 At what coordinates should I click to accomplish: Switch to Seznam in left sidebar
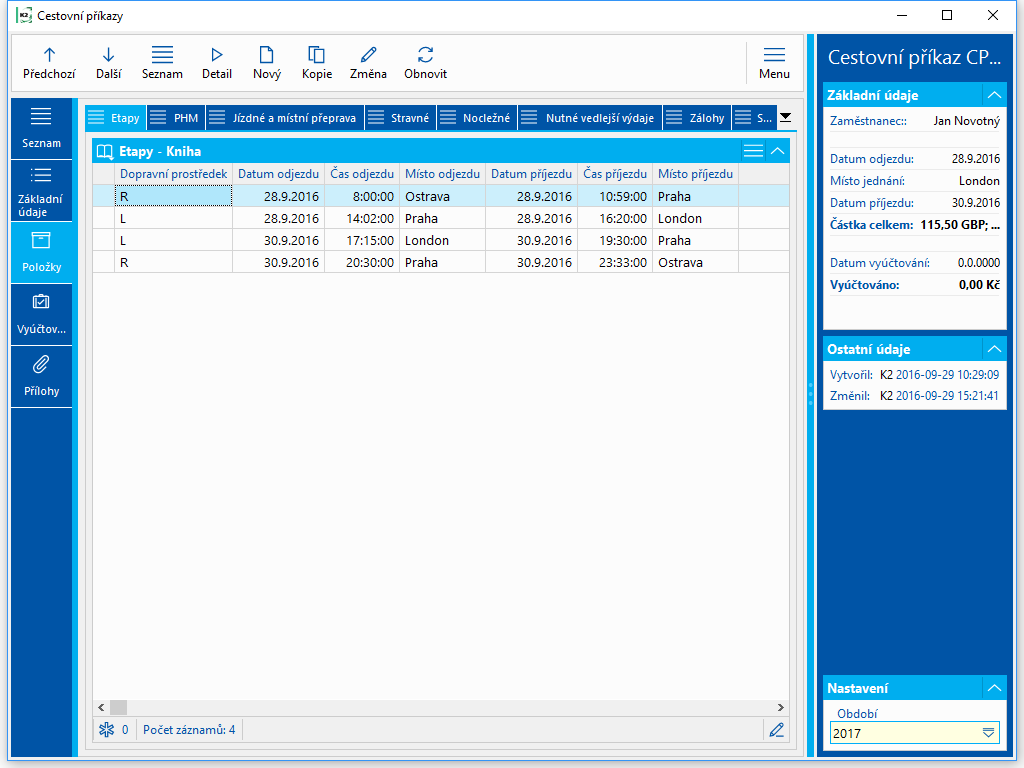tap(41, 128)
